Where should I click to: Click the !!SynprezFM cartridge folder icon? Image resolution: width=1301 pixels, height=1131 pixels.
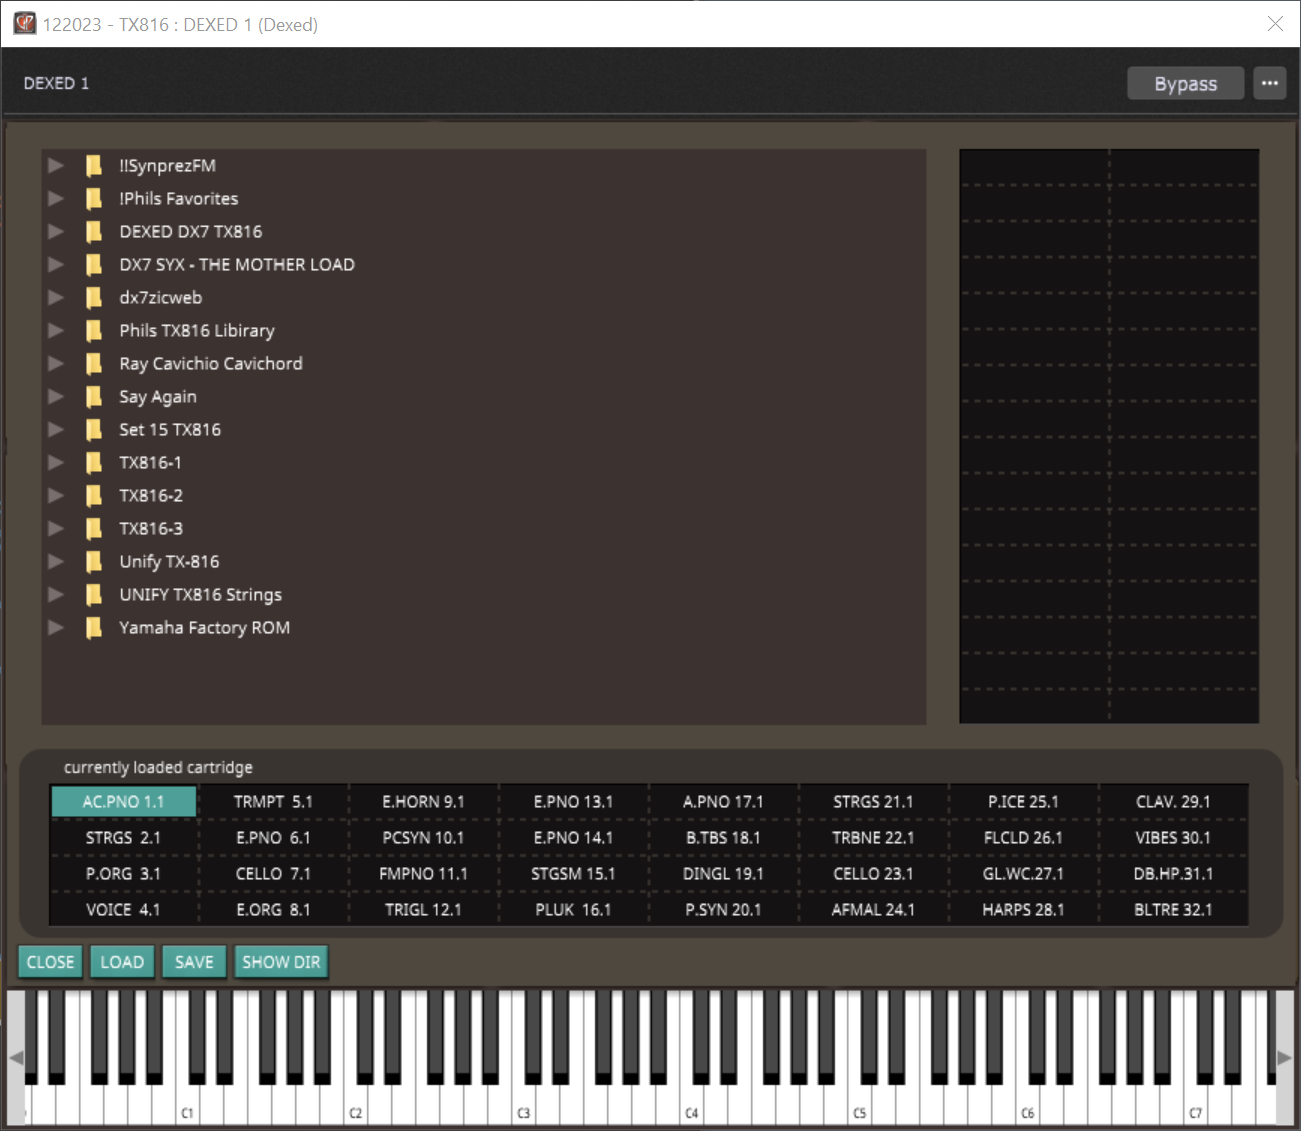point(93,165)
